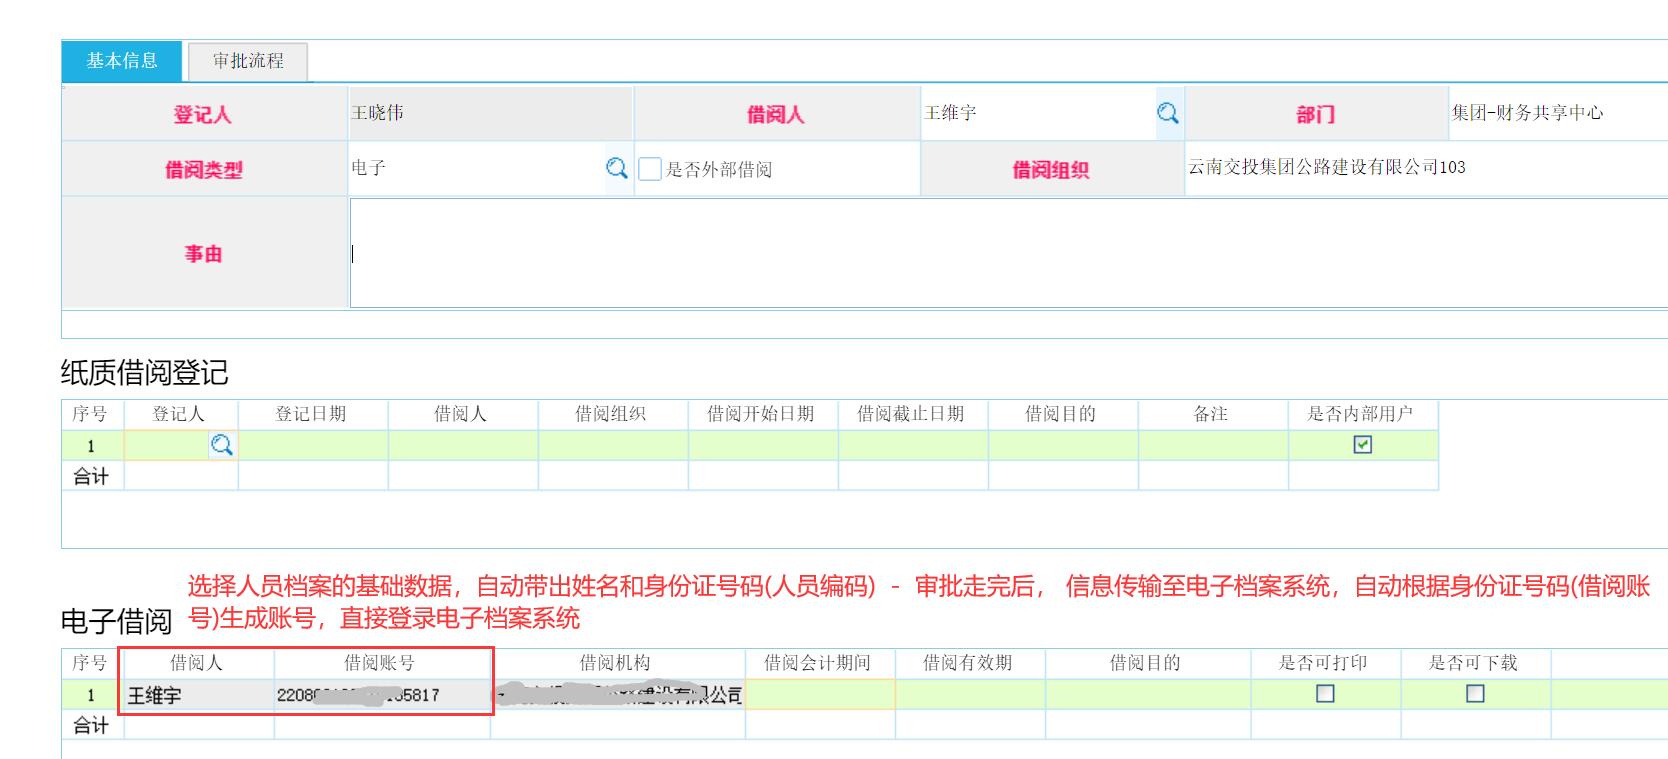Click the search icon beside 借阅人 field
The height and width of the screenshot is (759, 1668).
(1167, 113)
